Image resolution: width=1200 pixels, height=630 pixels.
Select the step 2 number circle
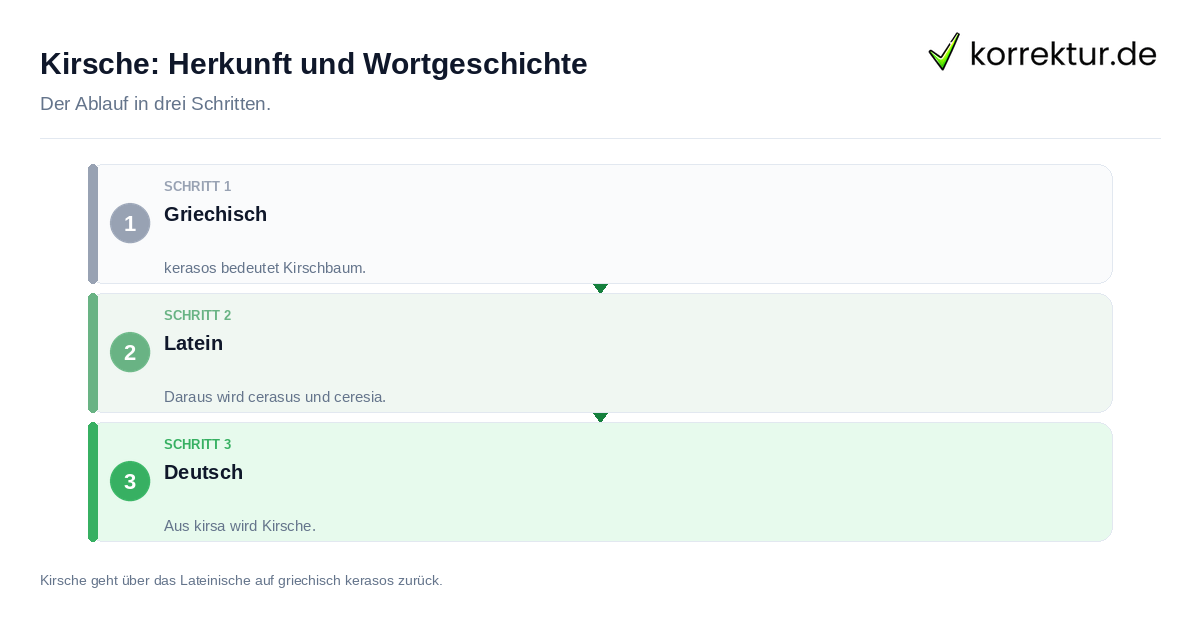coord(130,352)
